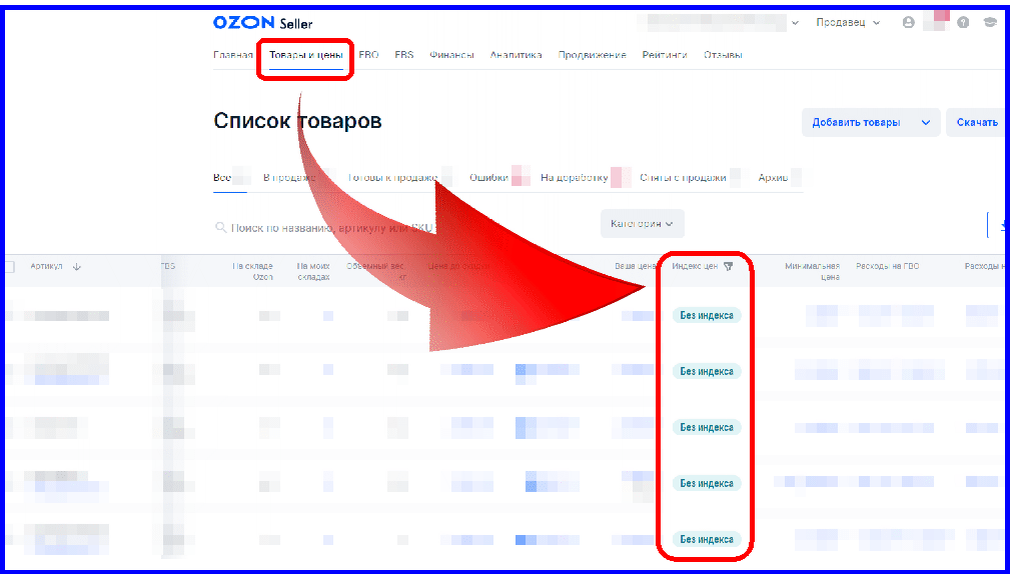Screen dimensions: 1010x574
Task: Open the Категория filter dropdown
Action: (642, 224)
